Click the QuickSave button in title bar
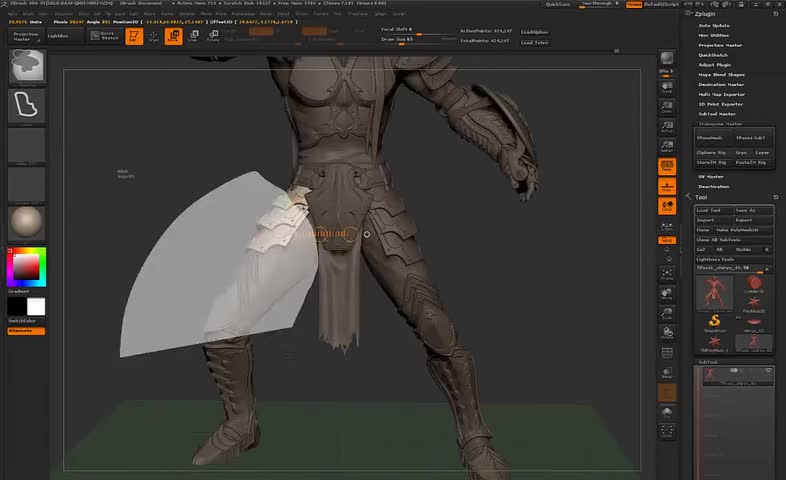Viewport: 786px width, 480px height. tap(557, 4)
